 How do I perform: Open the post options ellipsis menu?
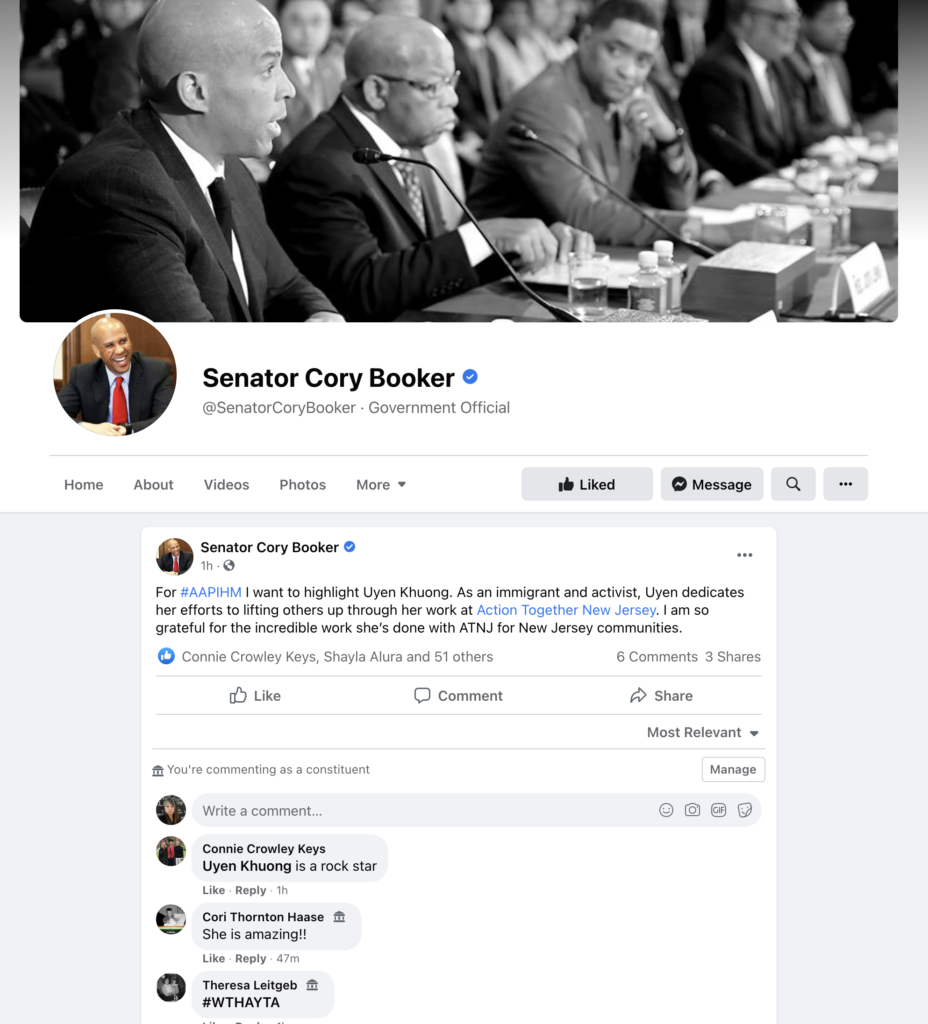(744, 555)
